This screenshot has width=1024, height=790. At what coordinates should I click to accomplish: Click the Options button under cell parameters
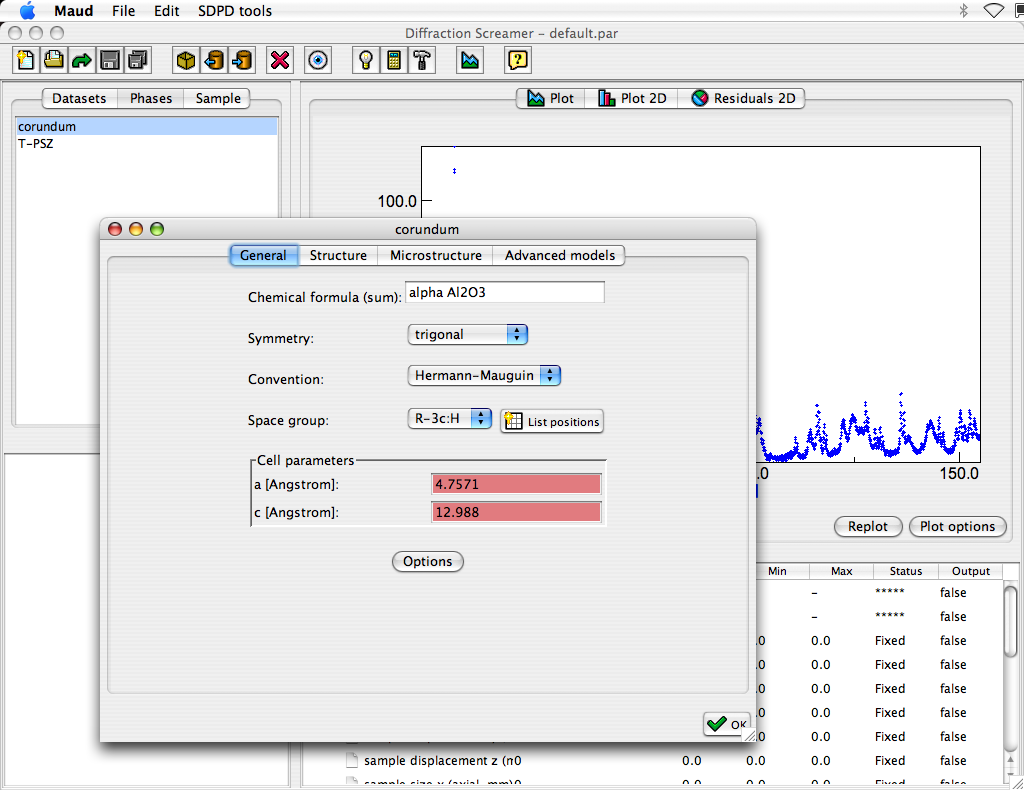427,561
